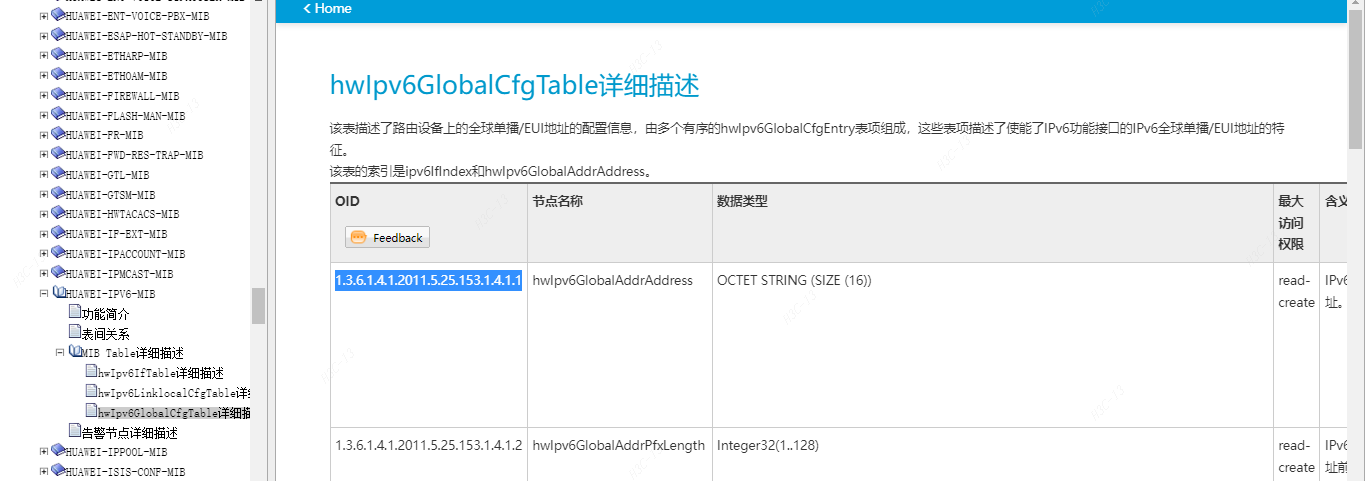1365x481 pixels.
Task: Click the page icon beside hwIpv6GlobalCfgTable详细描述
Action: (91, 412)
